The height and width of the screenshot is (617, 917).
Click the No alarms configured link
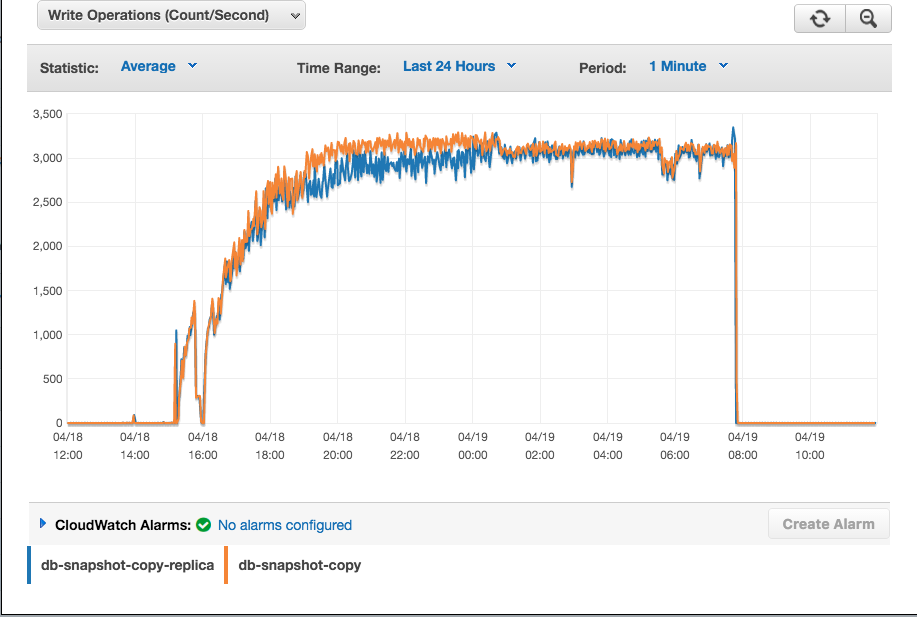click(285, 525)
